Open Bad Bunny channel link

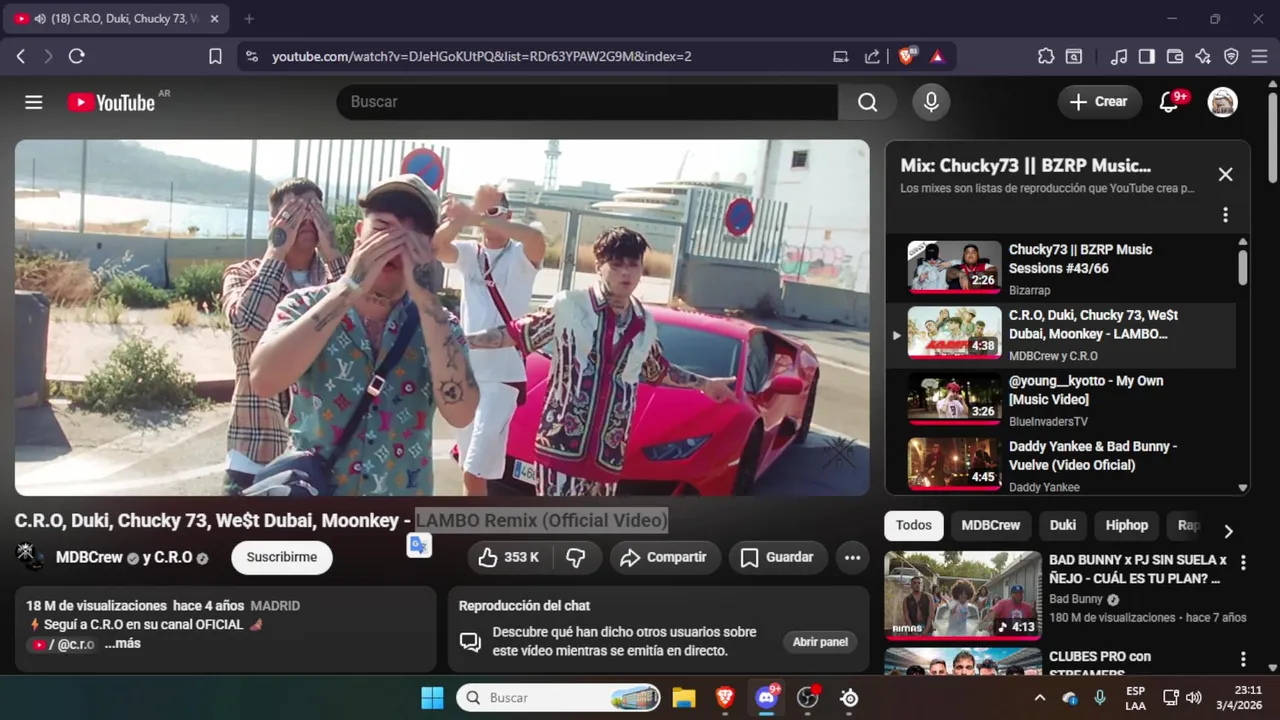click(x=1076, y=599)
